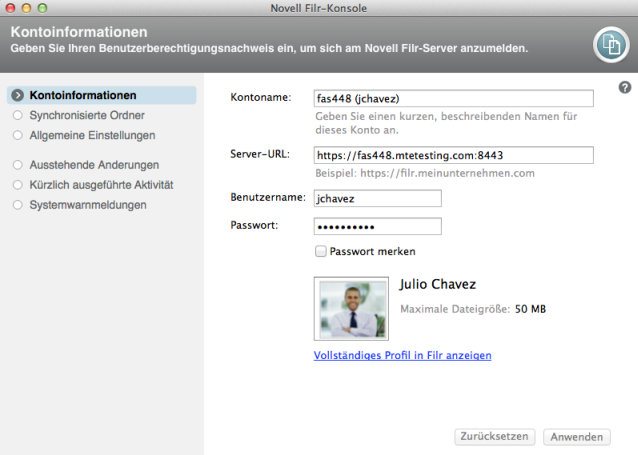Click the Zurücksetzen button
The image size is (638, 455).
coord(494,437)
